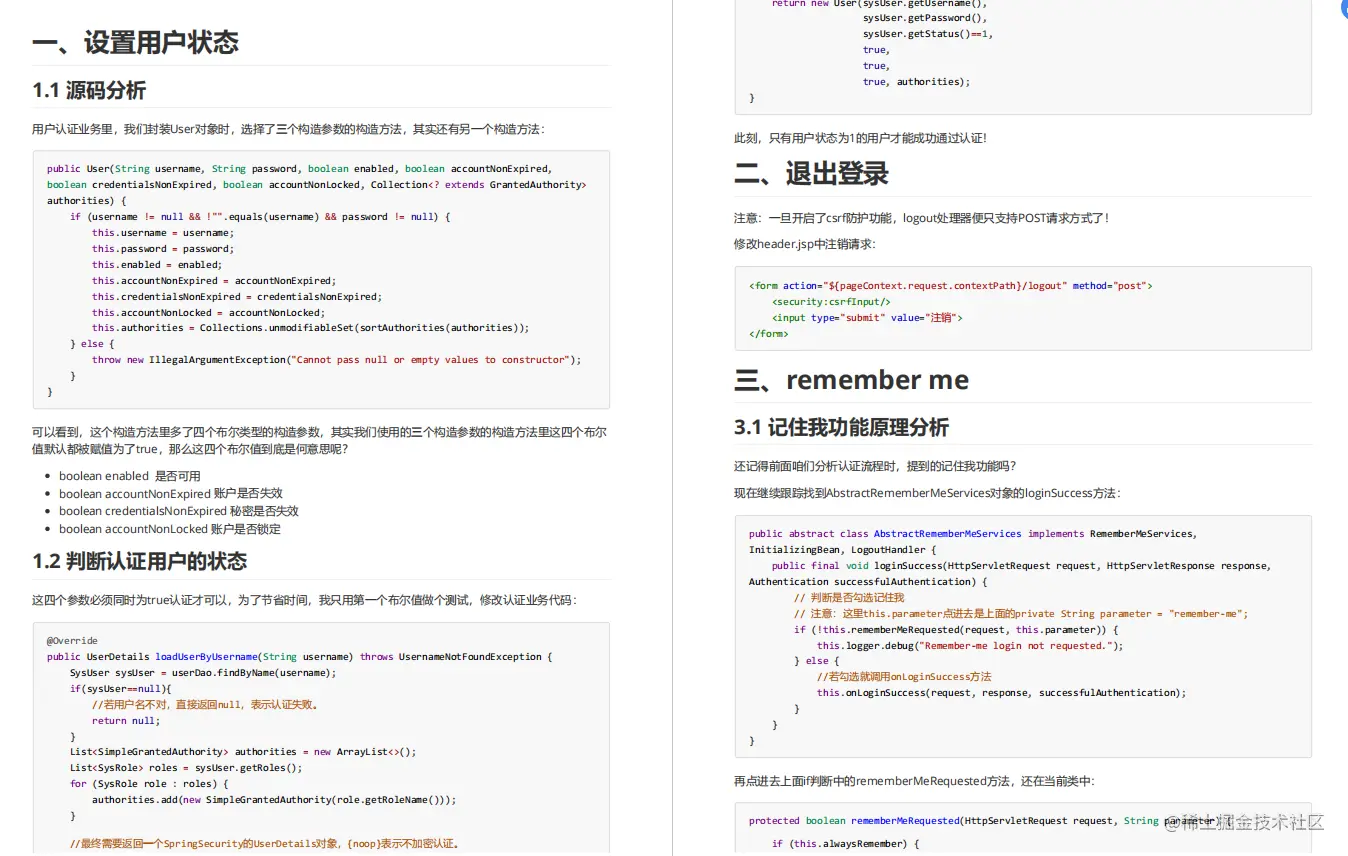
Task: Click the loadUserByUsername code block
Action: [320, 740]
